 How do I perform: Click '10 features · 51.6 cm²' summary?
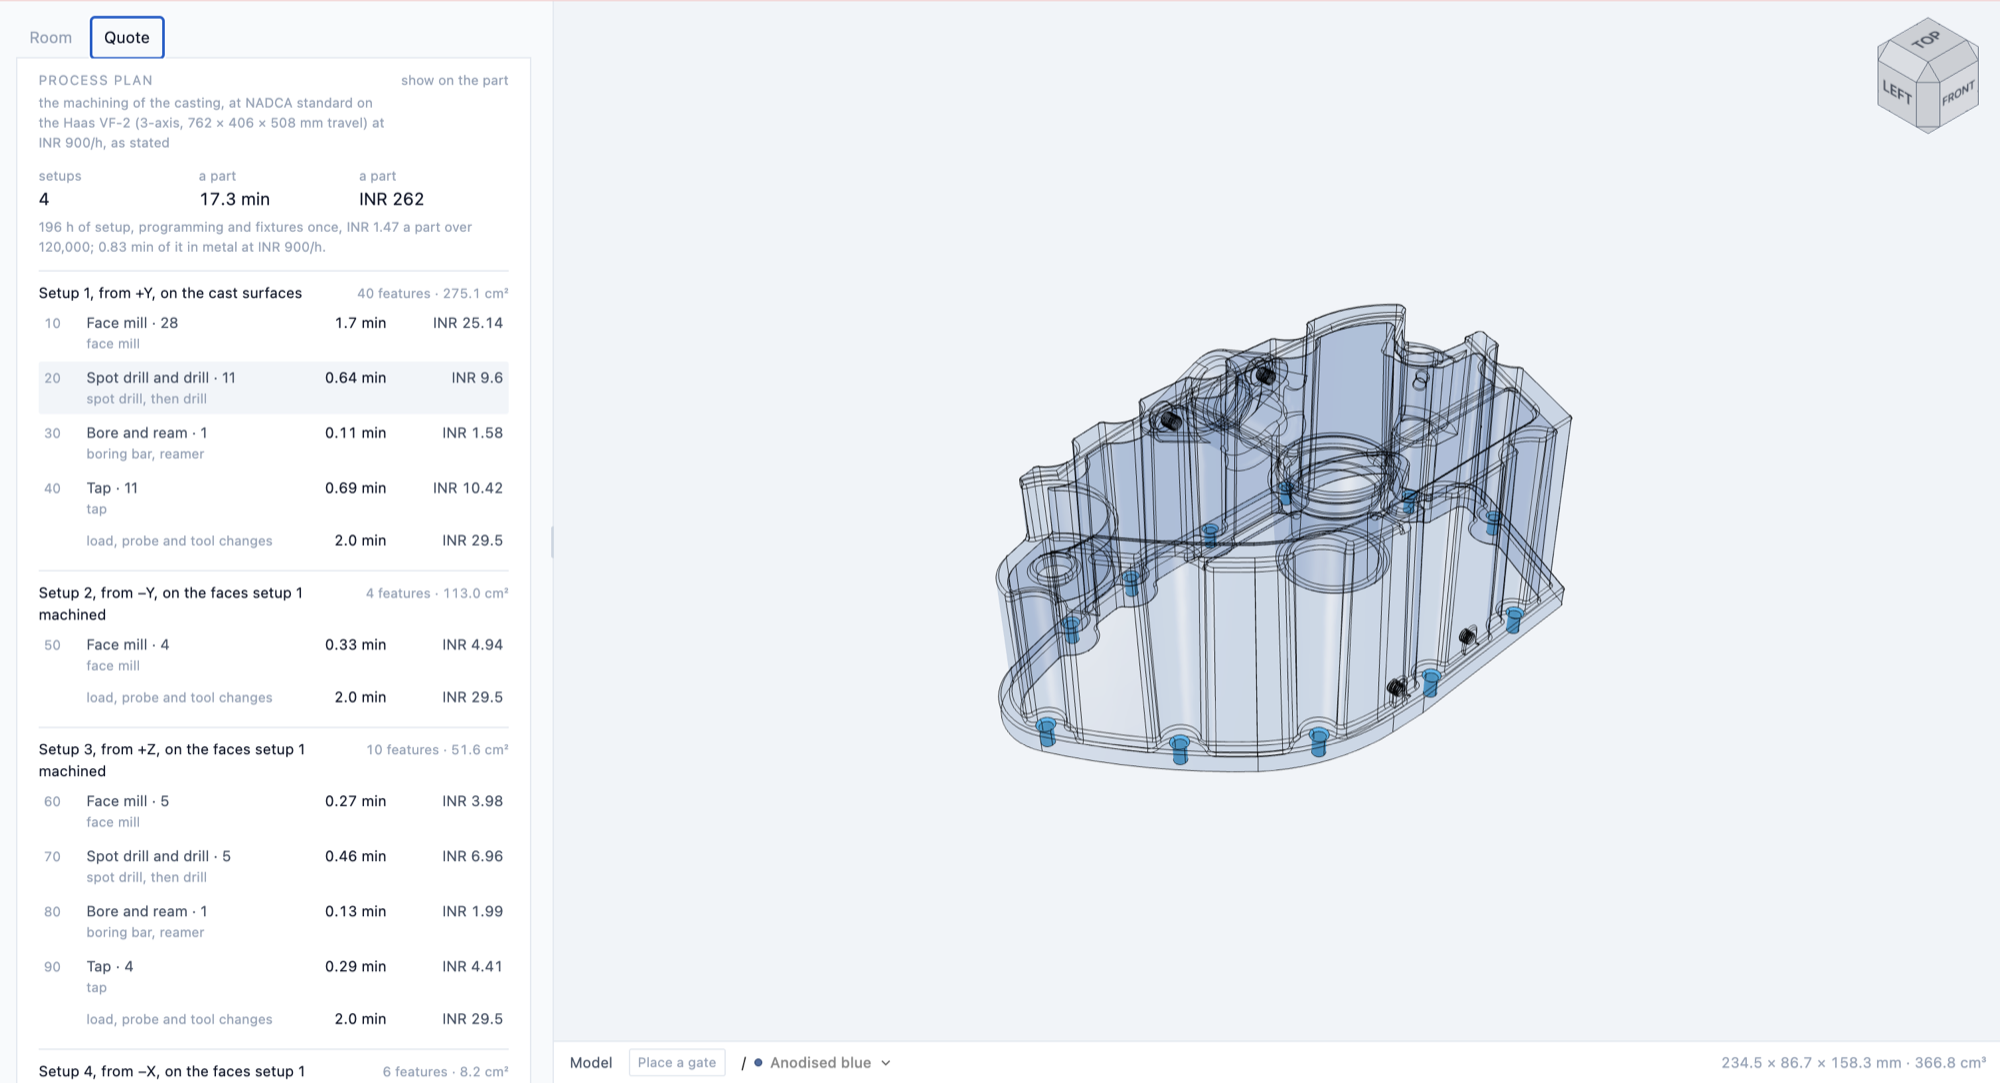pos(437,749)
